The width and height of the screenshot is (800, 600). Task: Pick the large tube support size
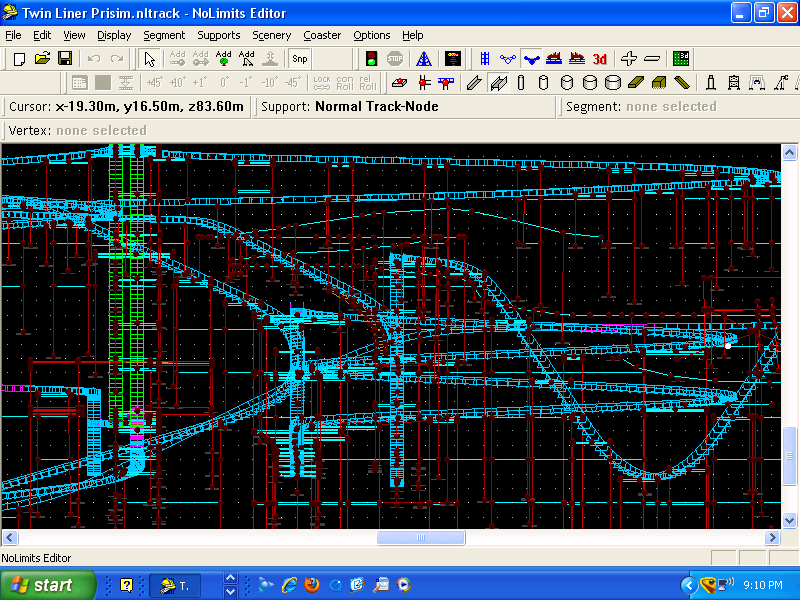589,83
